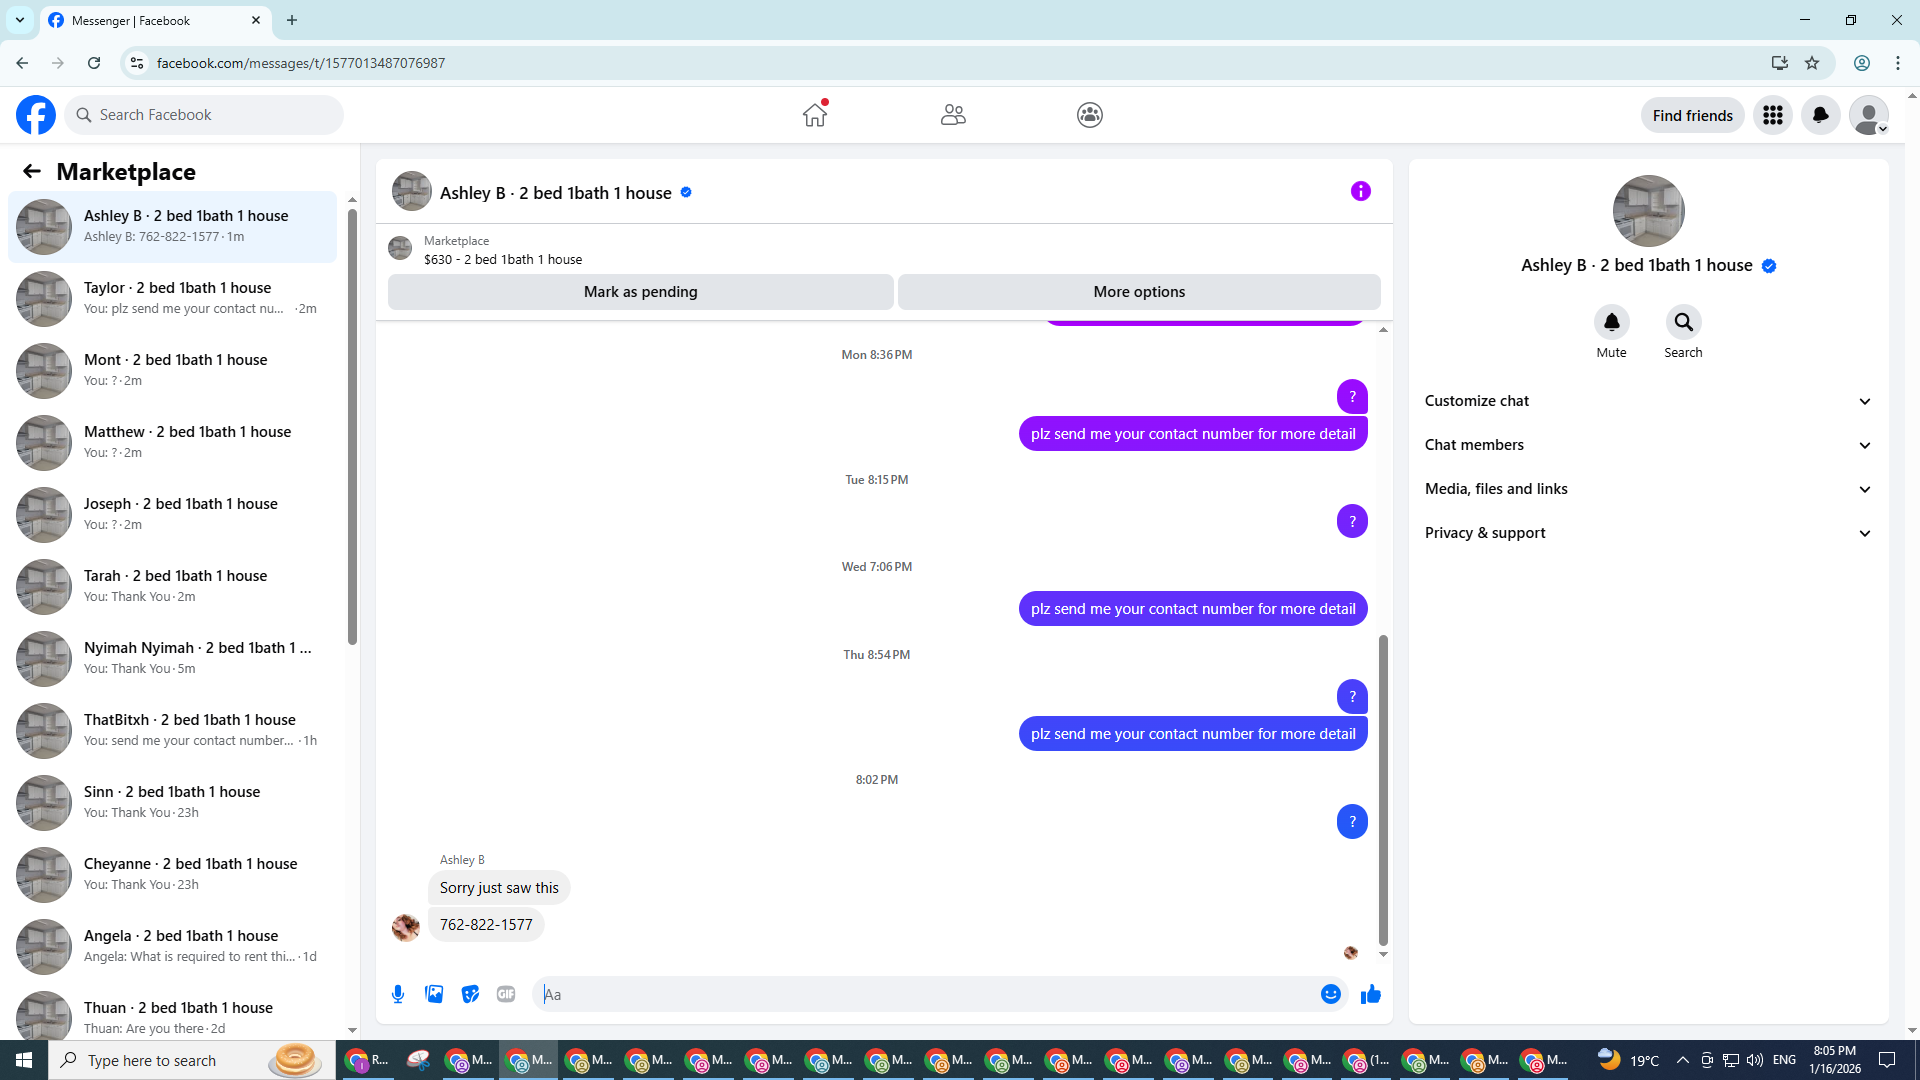The height and width of the screenshot is (1080, 1920).
Task: Mute this conversation bell
Action: (1611, 322)
